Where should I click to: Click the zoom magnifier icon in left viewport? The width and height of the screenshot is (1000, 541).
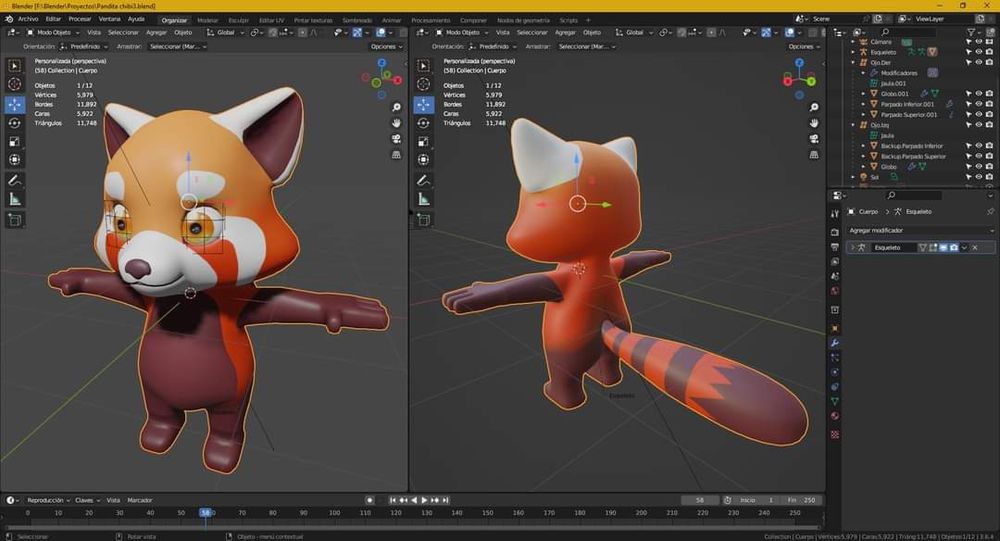tap(396, 107)
